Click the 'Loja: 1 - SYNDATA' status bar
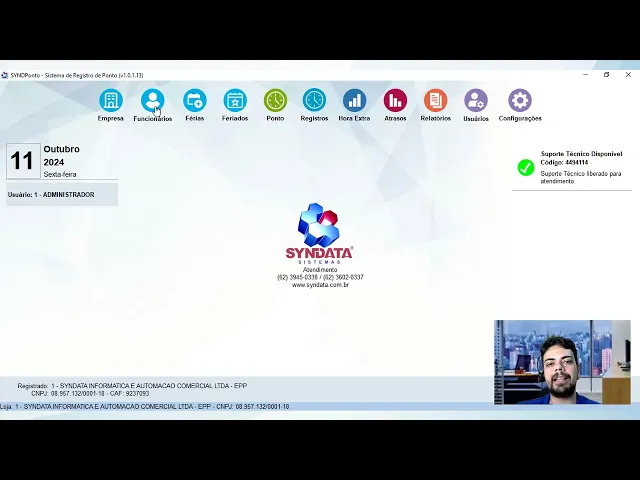 144,407
